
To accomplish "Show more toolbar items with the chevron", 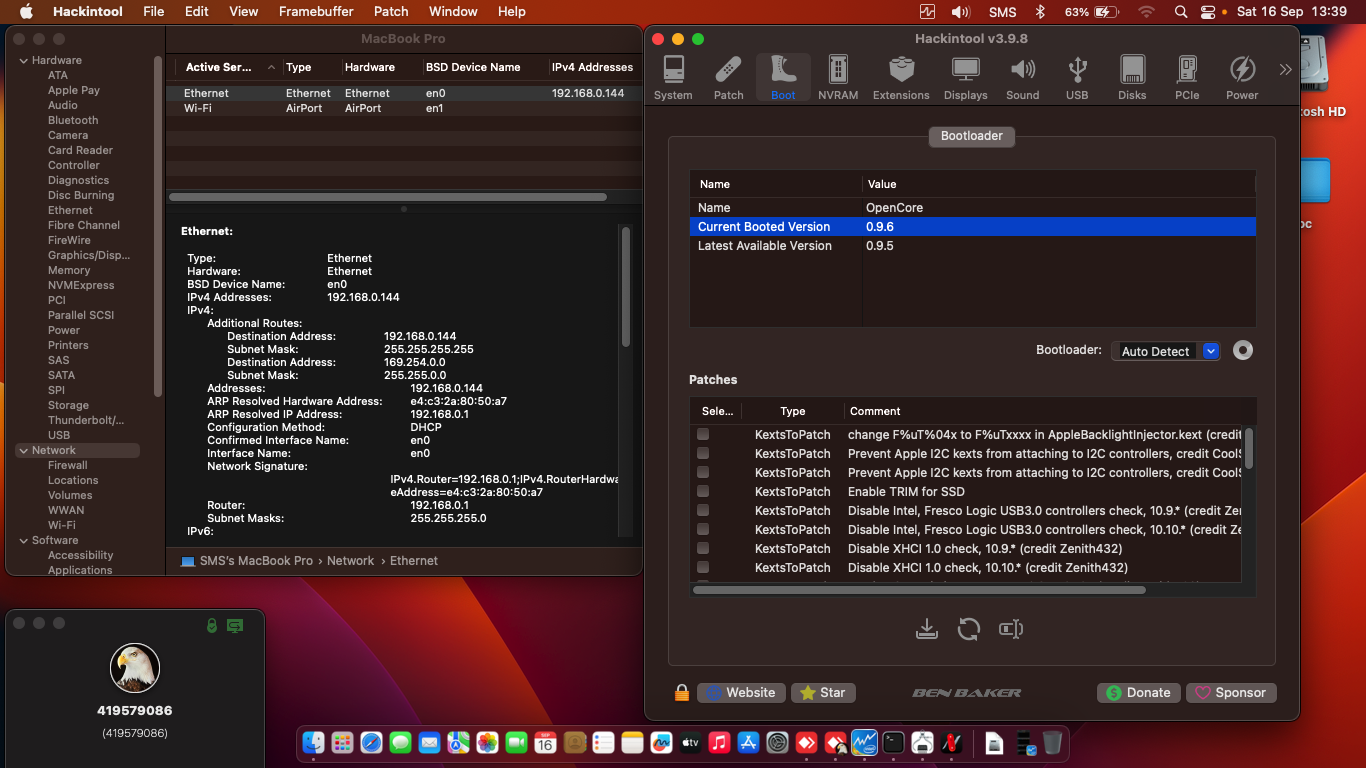I will [1286, 69].
